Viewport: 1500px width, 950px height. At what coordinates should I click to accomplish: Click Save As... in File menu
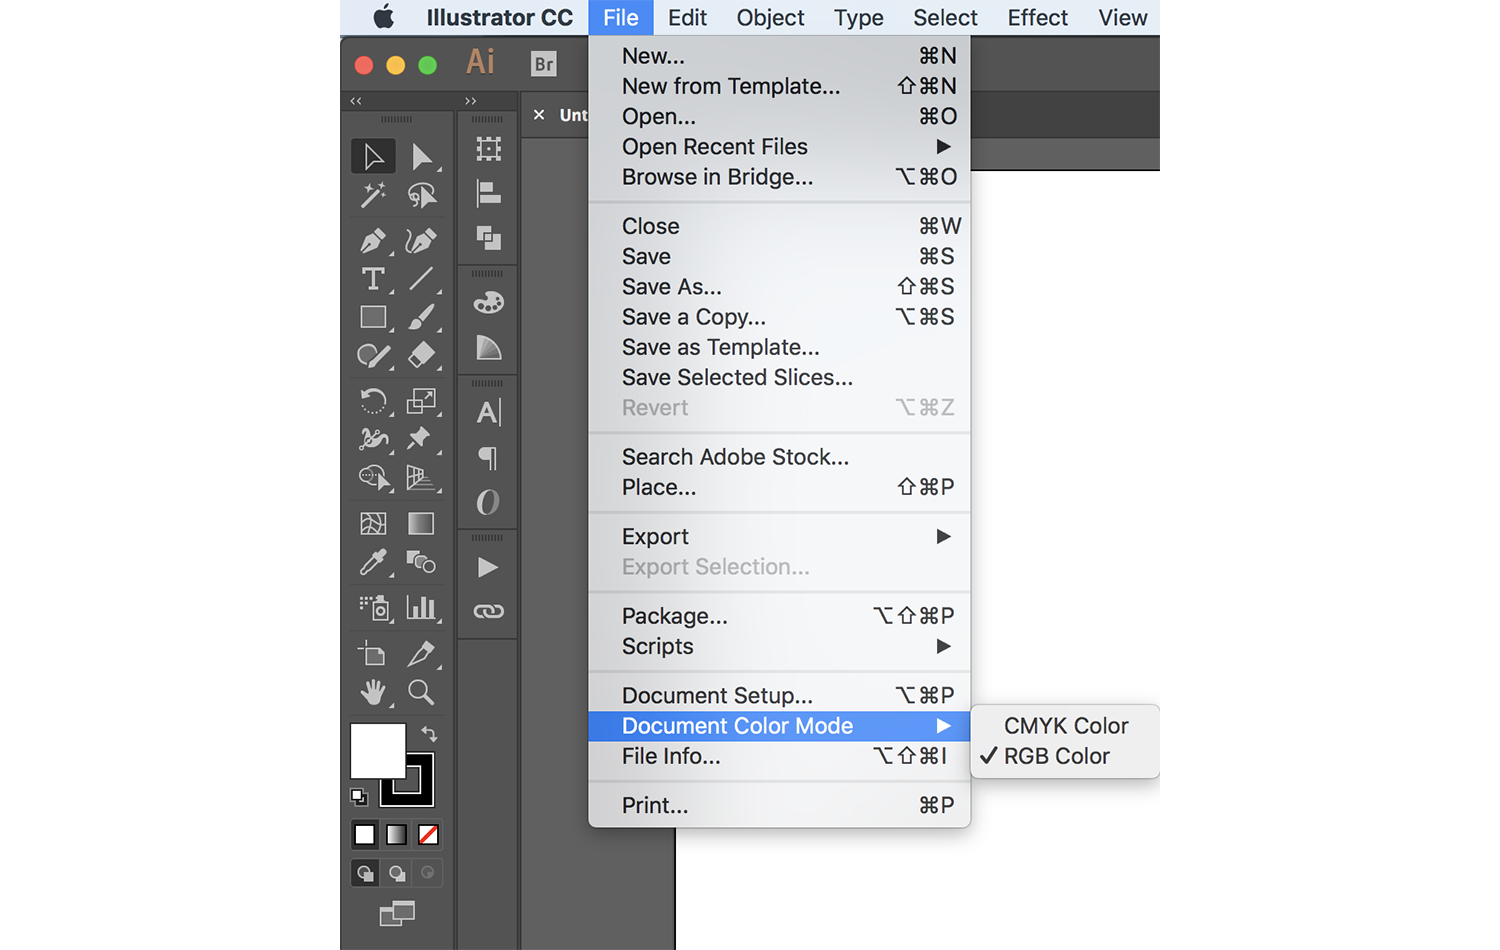point(671,287)
